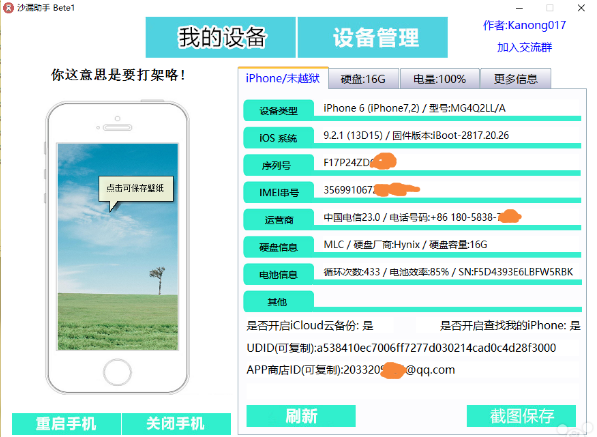Click the 电池信息 label
This screenshot has height=437, width=597.
(279, 274)
